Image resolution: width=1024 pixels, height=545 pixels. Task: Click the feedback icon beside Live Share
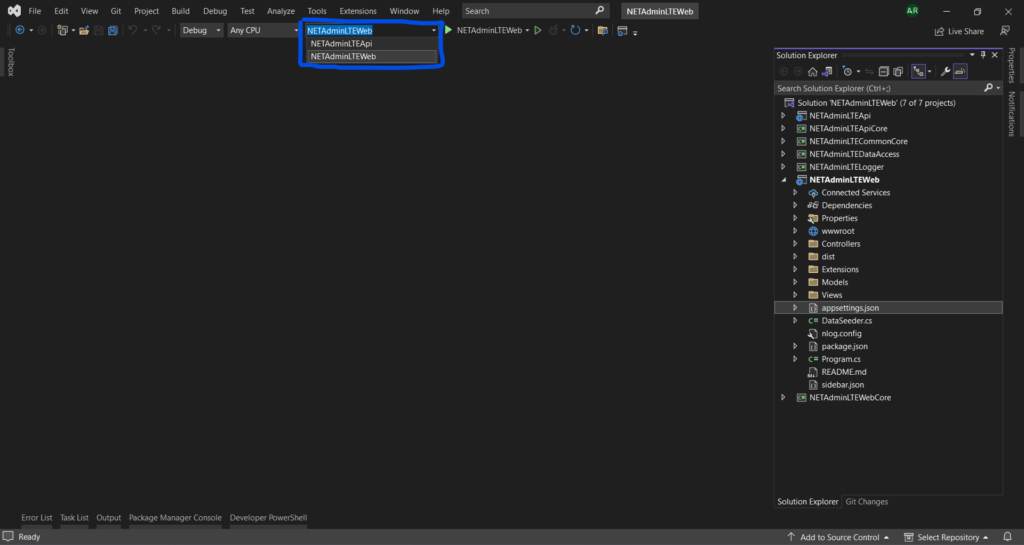(x=1005, y=31)
